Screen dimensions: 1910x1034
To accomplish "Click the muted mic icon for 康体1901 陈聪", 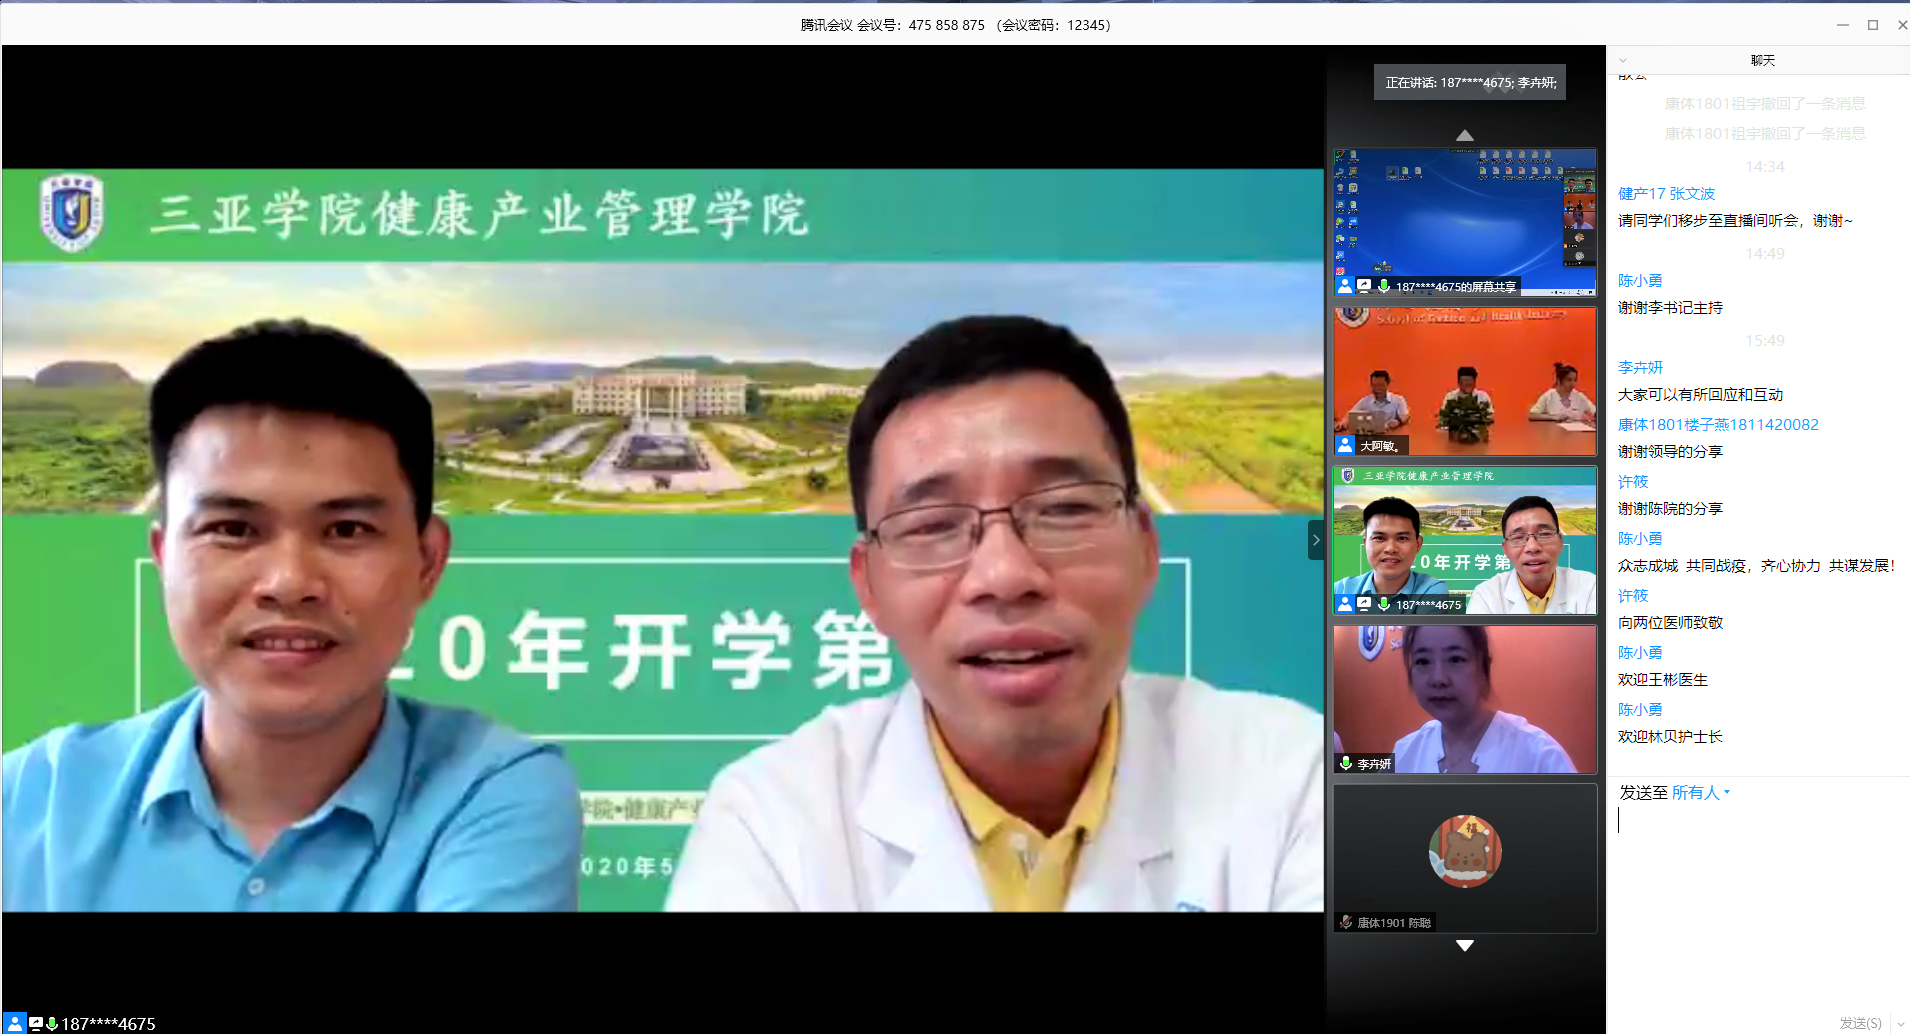I will (x=1346, y=922).
